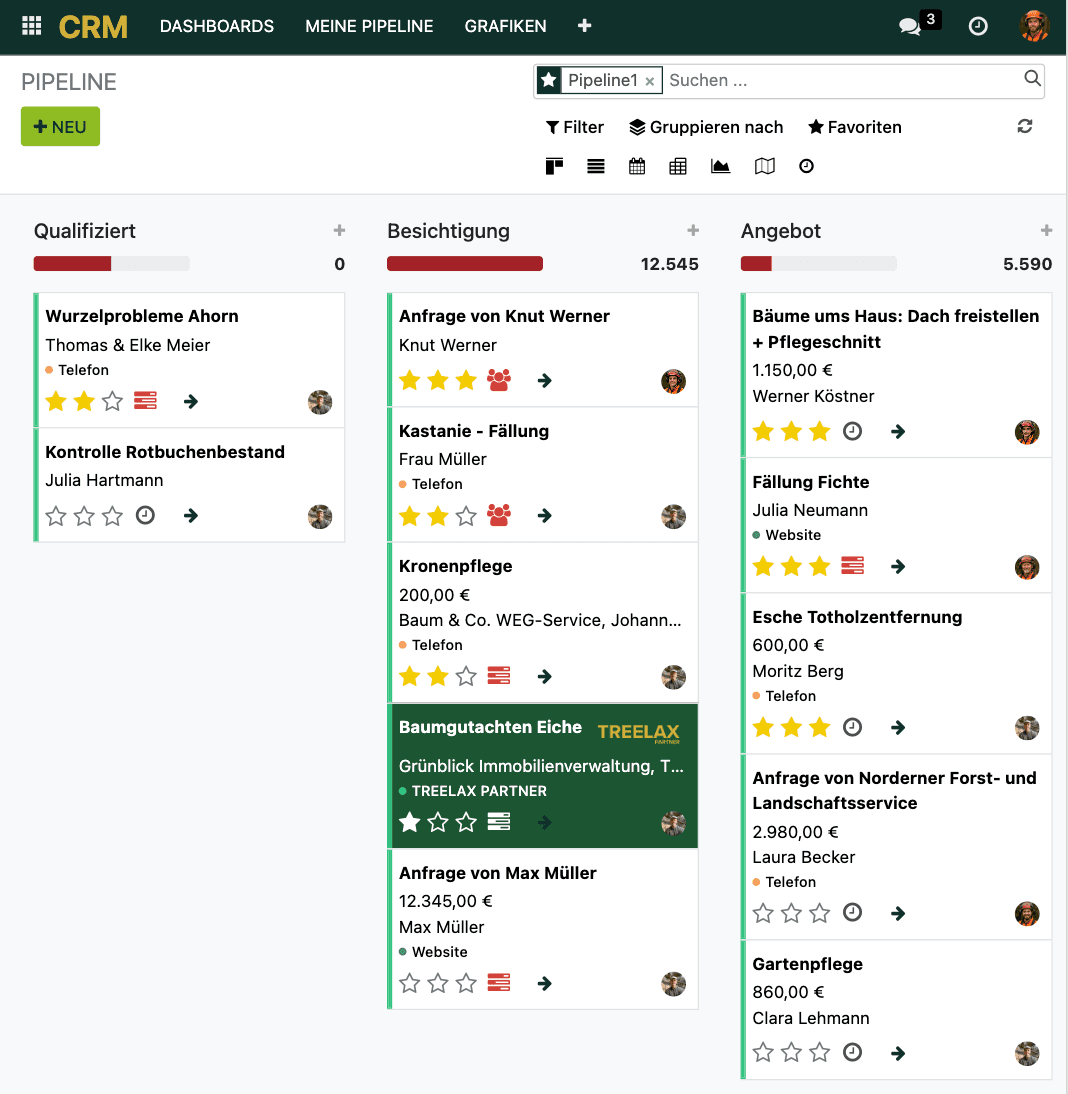Toggle first star on Fällung Fichte
The height and width of the screenshot is (1094, 1068).
(x=763, y=566)
